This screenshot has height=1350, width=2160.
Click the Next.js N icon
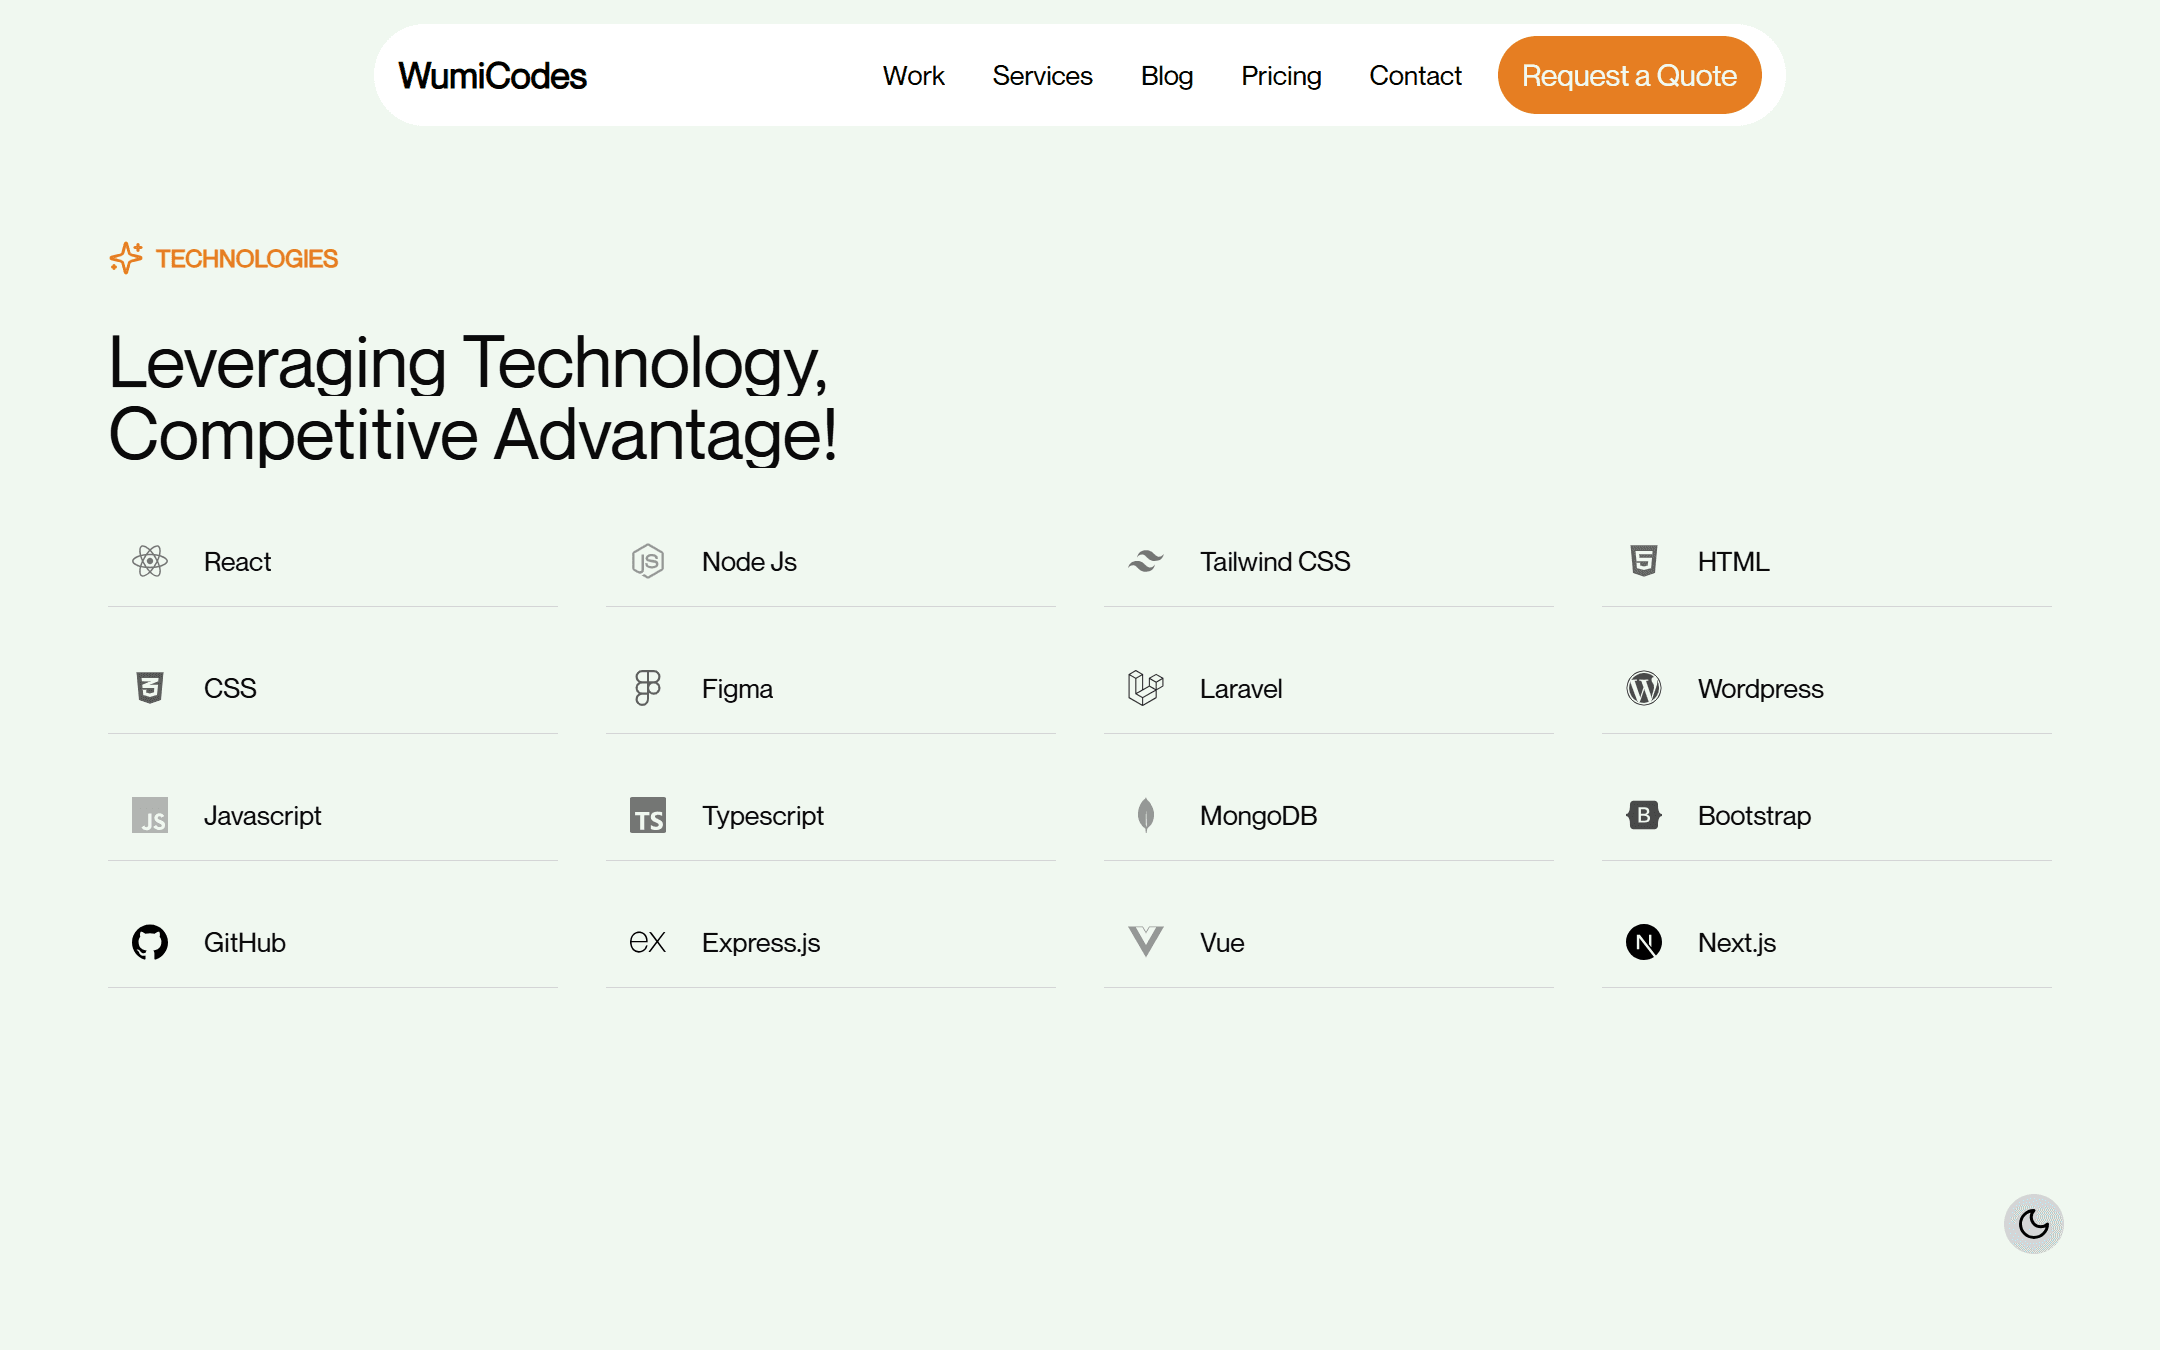(x=1644, y=942)
